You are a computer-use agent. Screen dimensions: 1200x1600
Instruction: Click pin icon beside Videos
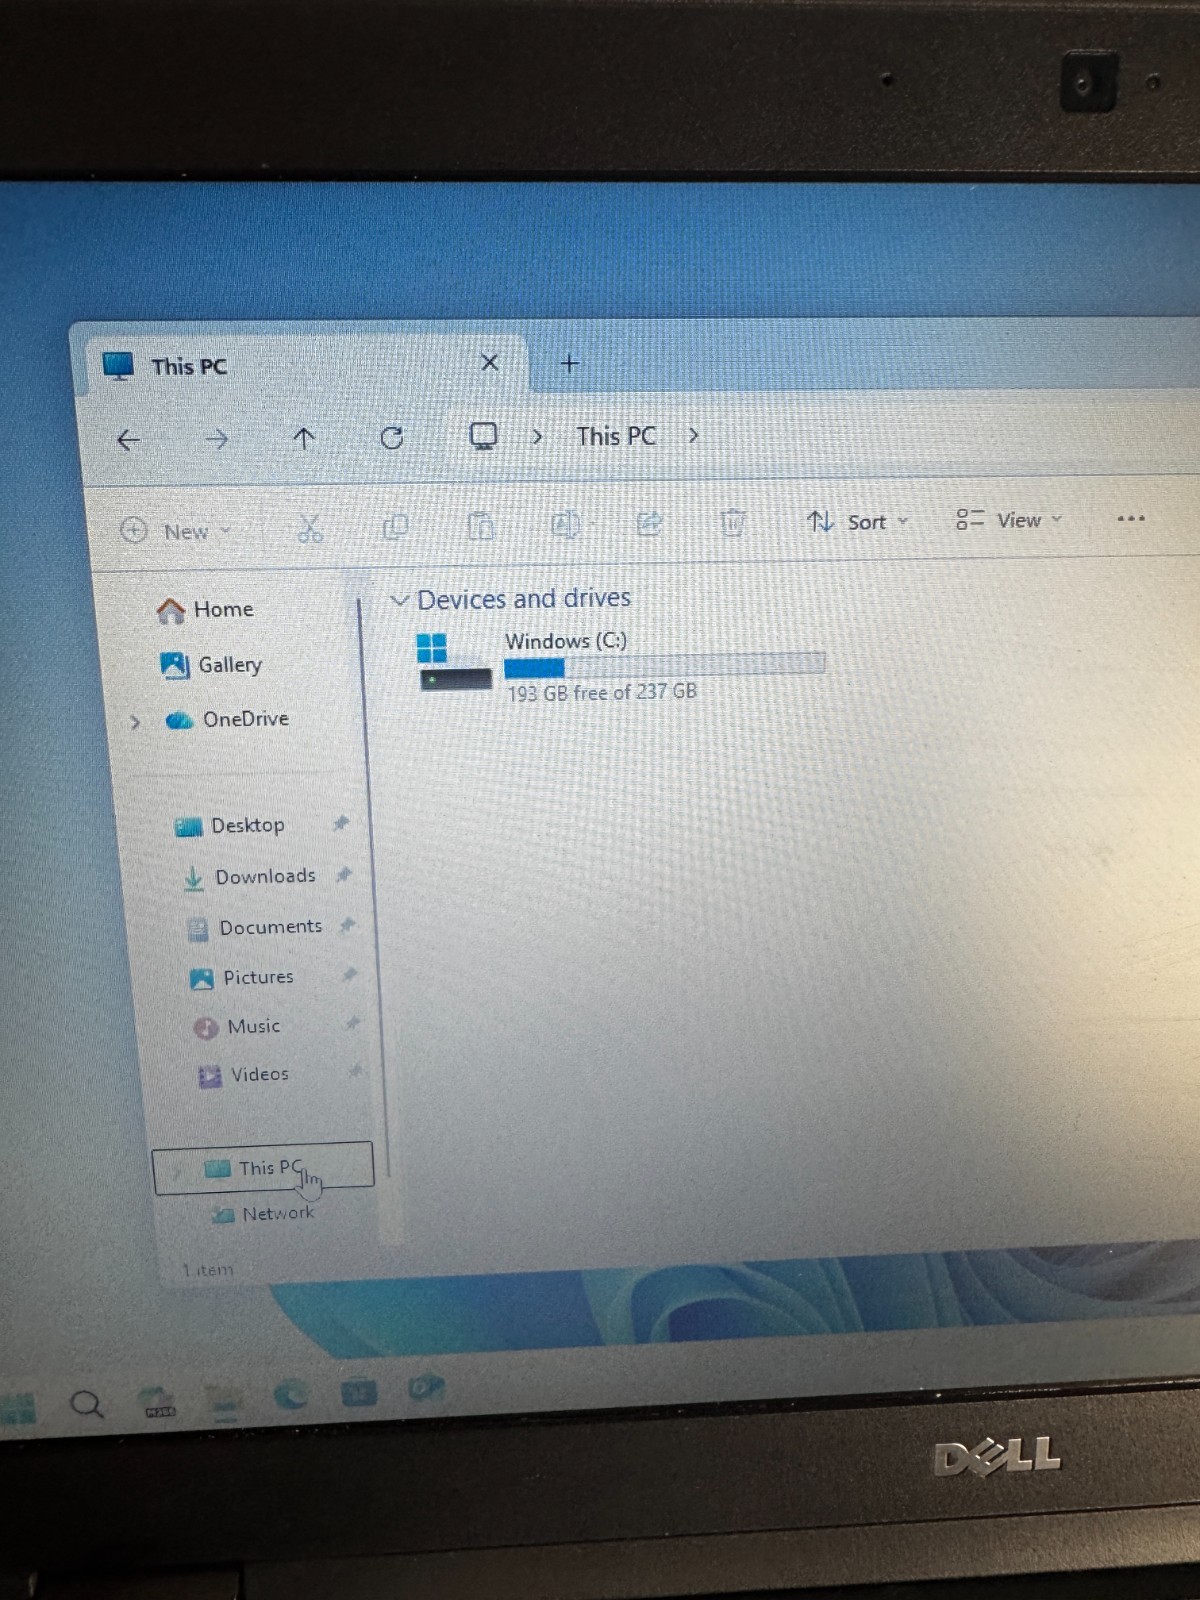point(355,1071)
